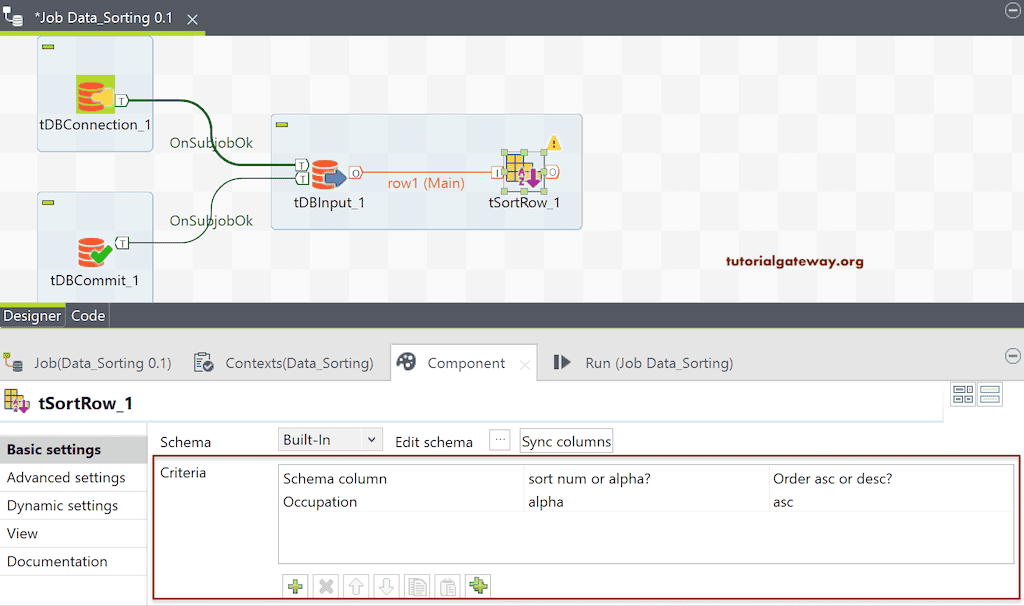Switch to the Code tab
Screen dimensions: 1024x606
tap(87, 315)
